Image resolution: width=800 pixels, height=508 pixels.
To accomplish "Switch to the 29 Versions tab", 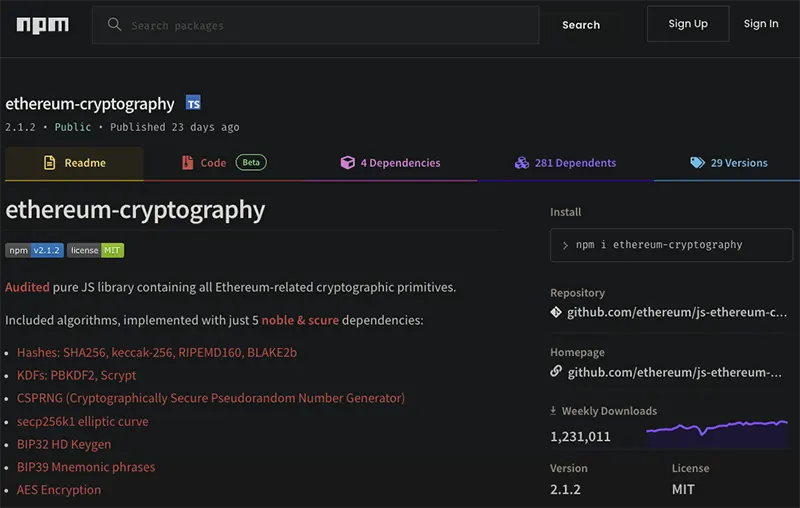I will pos(728,163).
